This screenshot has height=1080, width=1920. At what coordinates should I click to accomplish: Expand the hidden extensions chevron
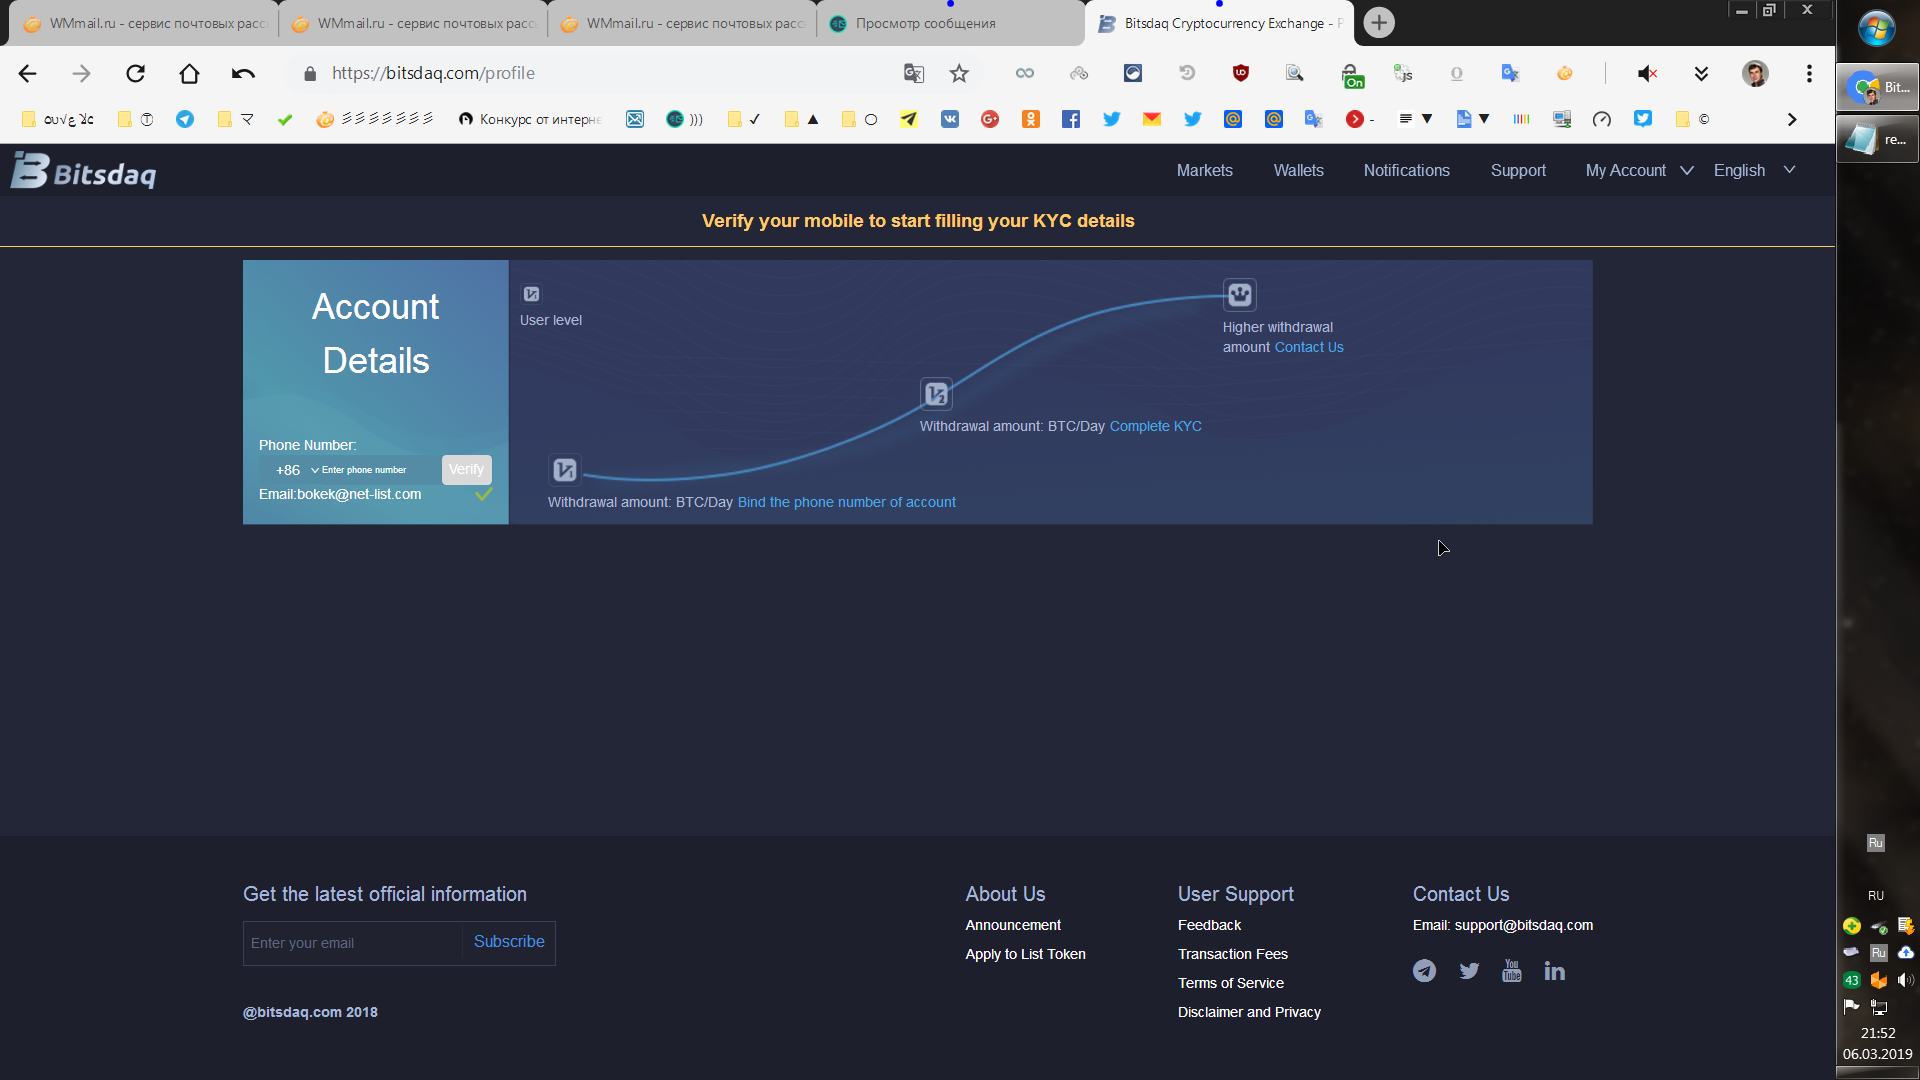click(x=1701, y=73)
